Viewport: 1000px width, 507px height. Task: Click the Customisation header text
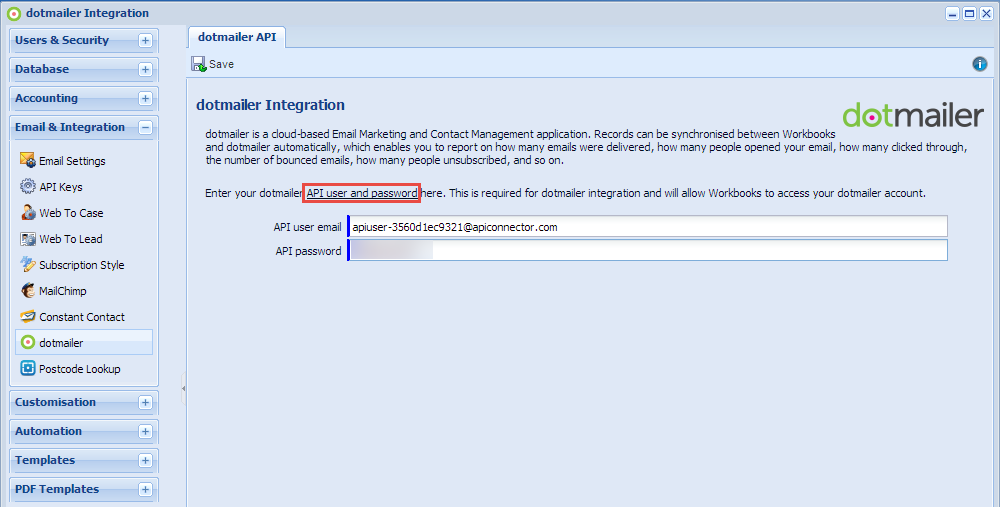pyautogui.click(x=55, y=402)
